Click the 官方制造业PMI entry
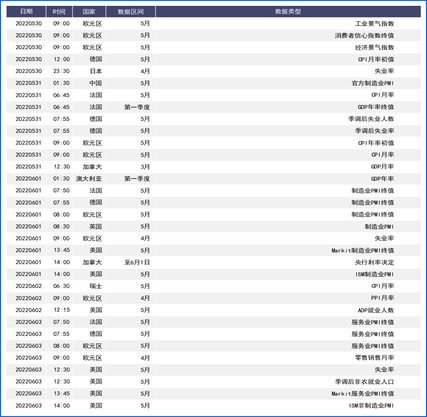427x417 pixels. pyautogui.click(x=373, y=83)
